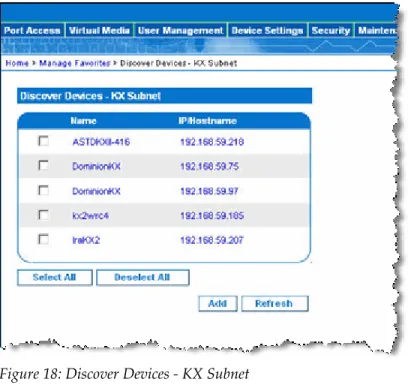Go to Device Settings tab

[x=267, y=31]
